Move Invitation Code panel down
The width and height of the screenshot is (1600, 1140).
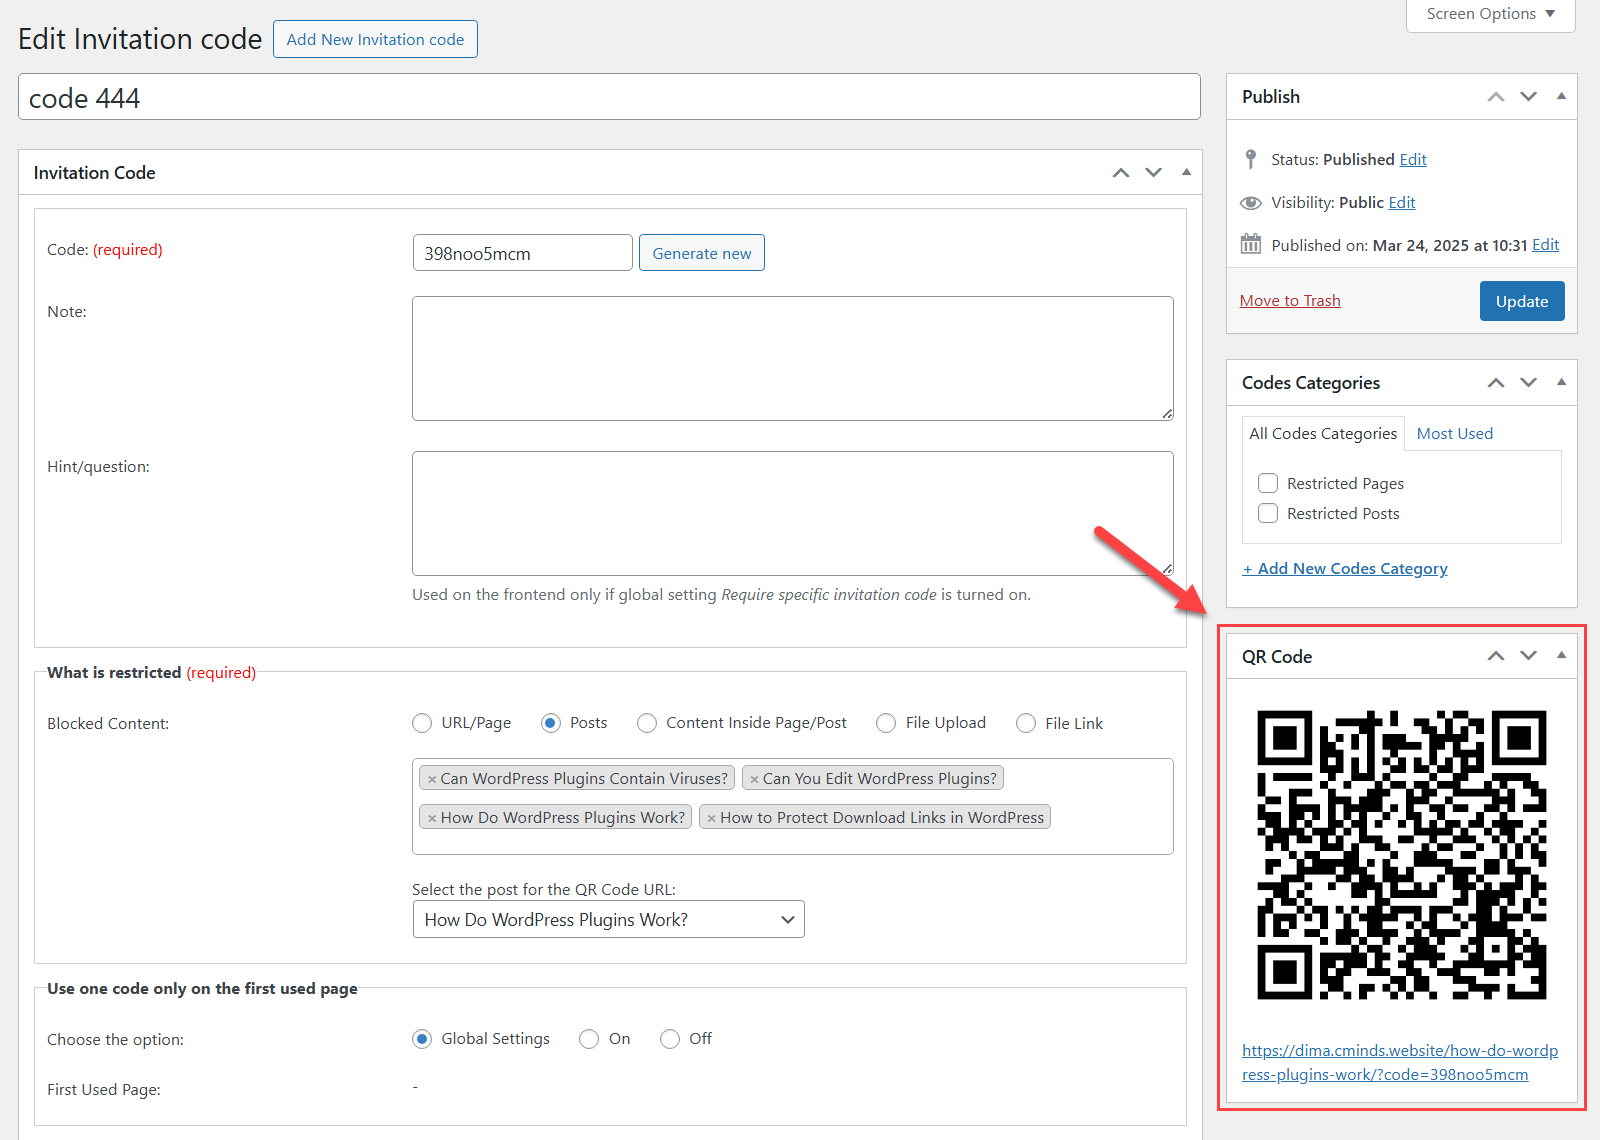(1154, 173)
